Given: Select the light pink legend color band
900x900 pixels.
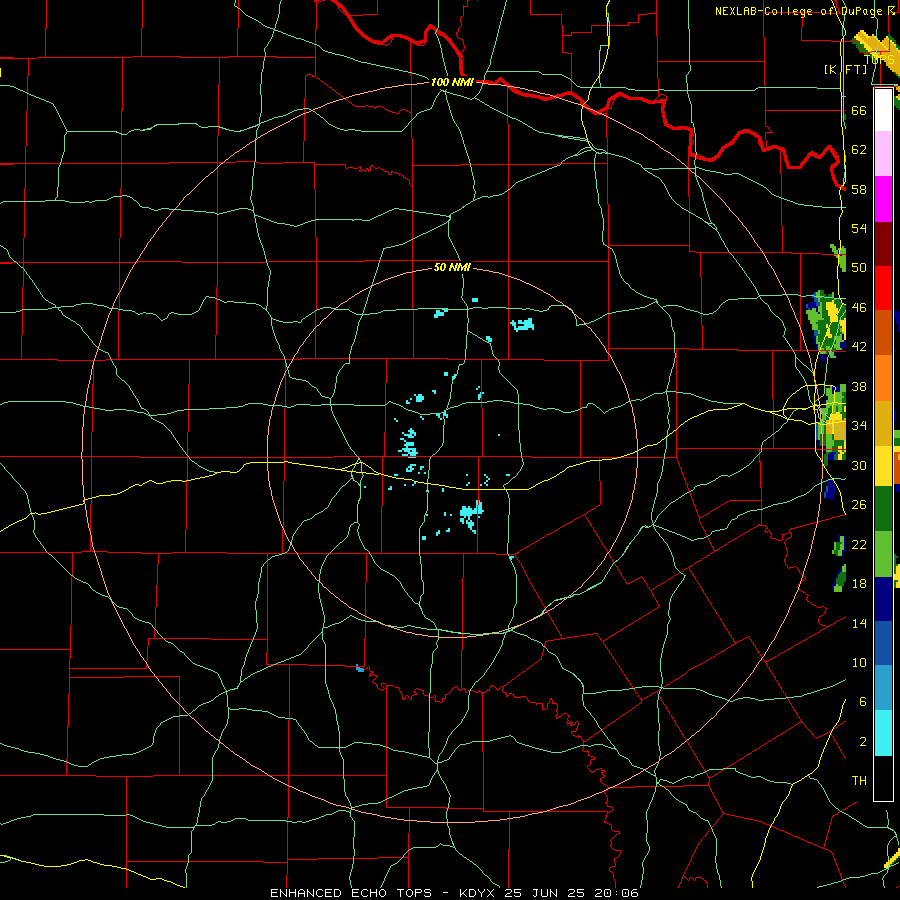Looking at the screenshot, I should (x=883, y=154).
